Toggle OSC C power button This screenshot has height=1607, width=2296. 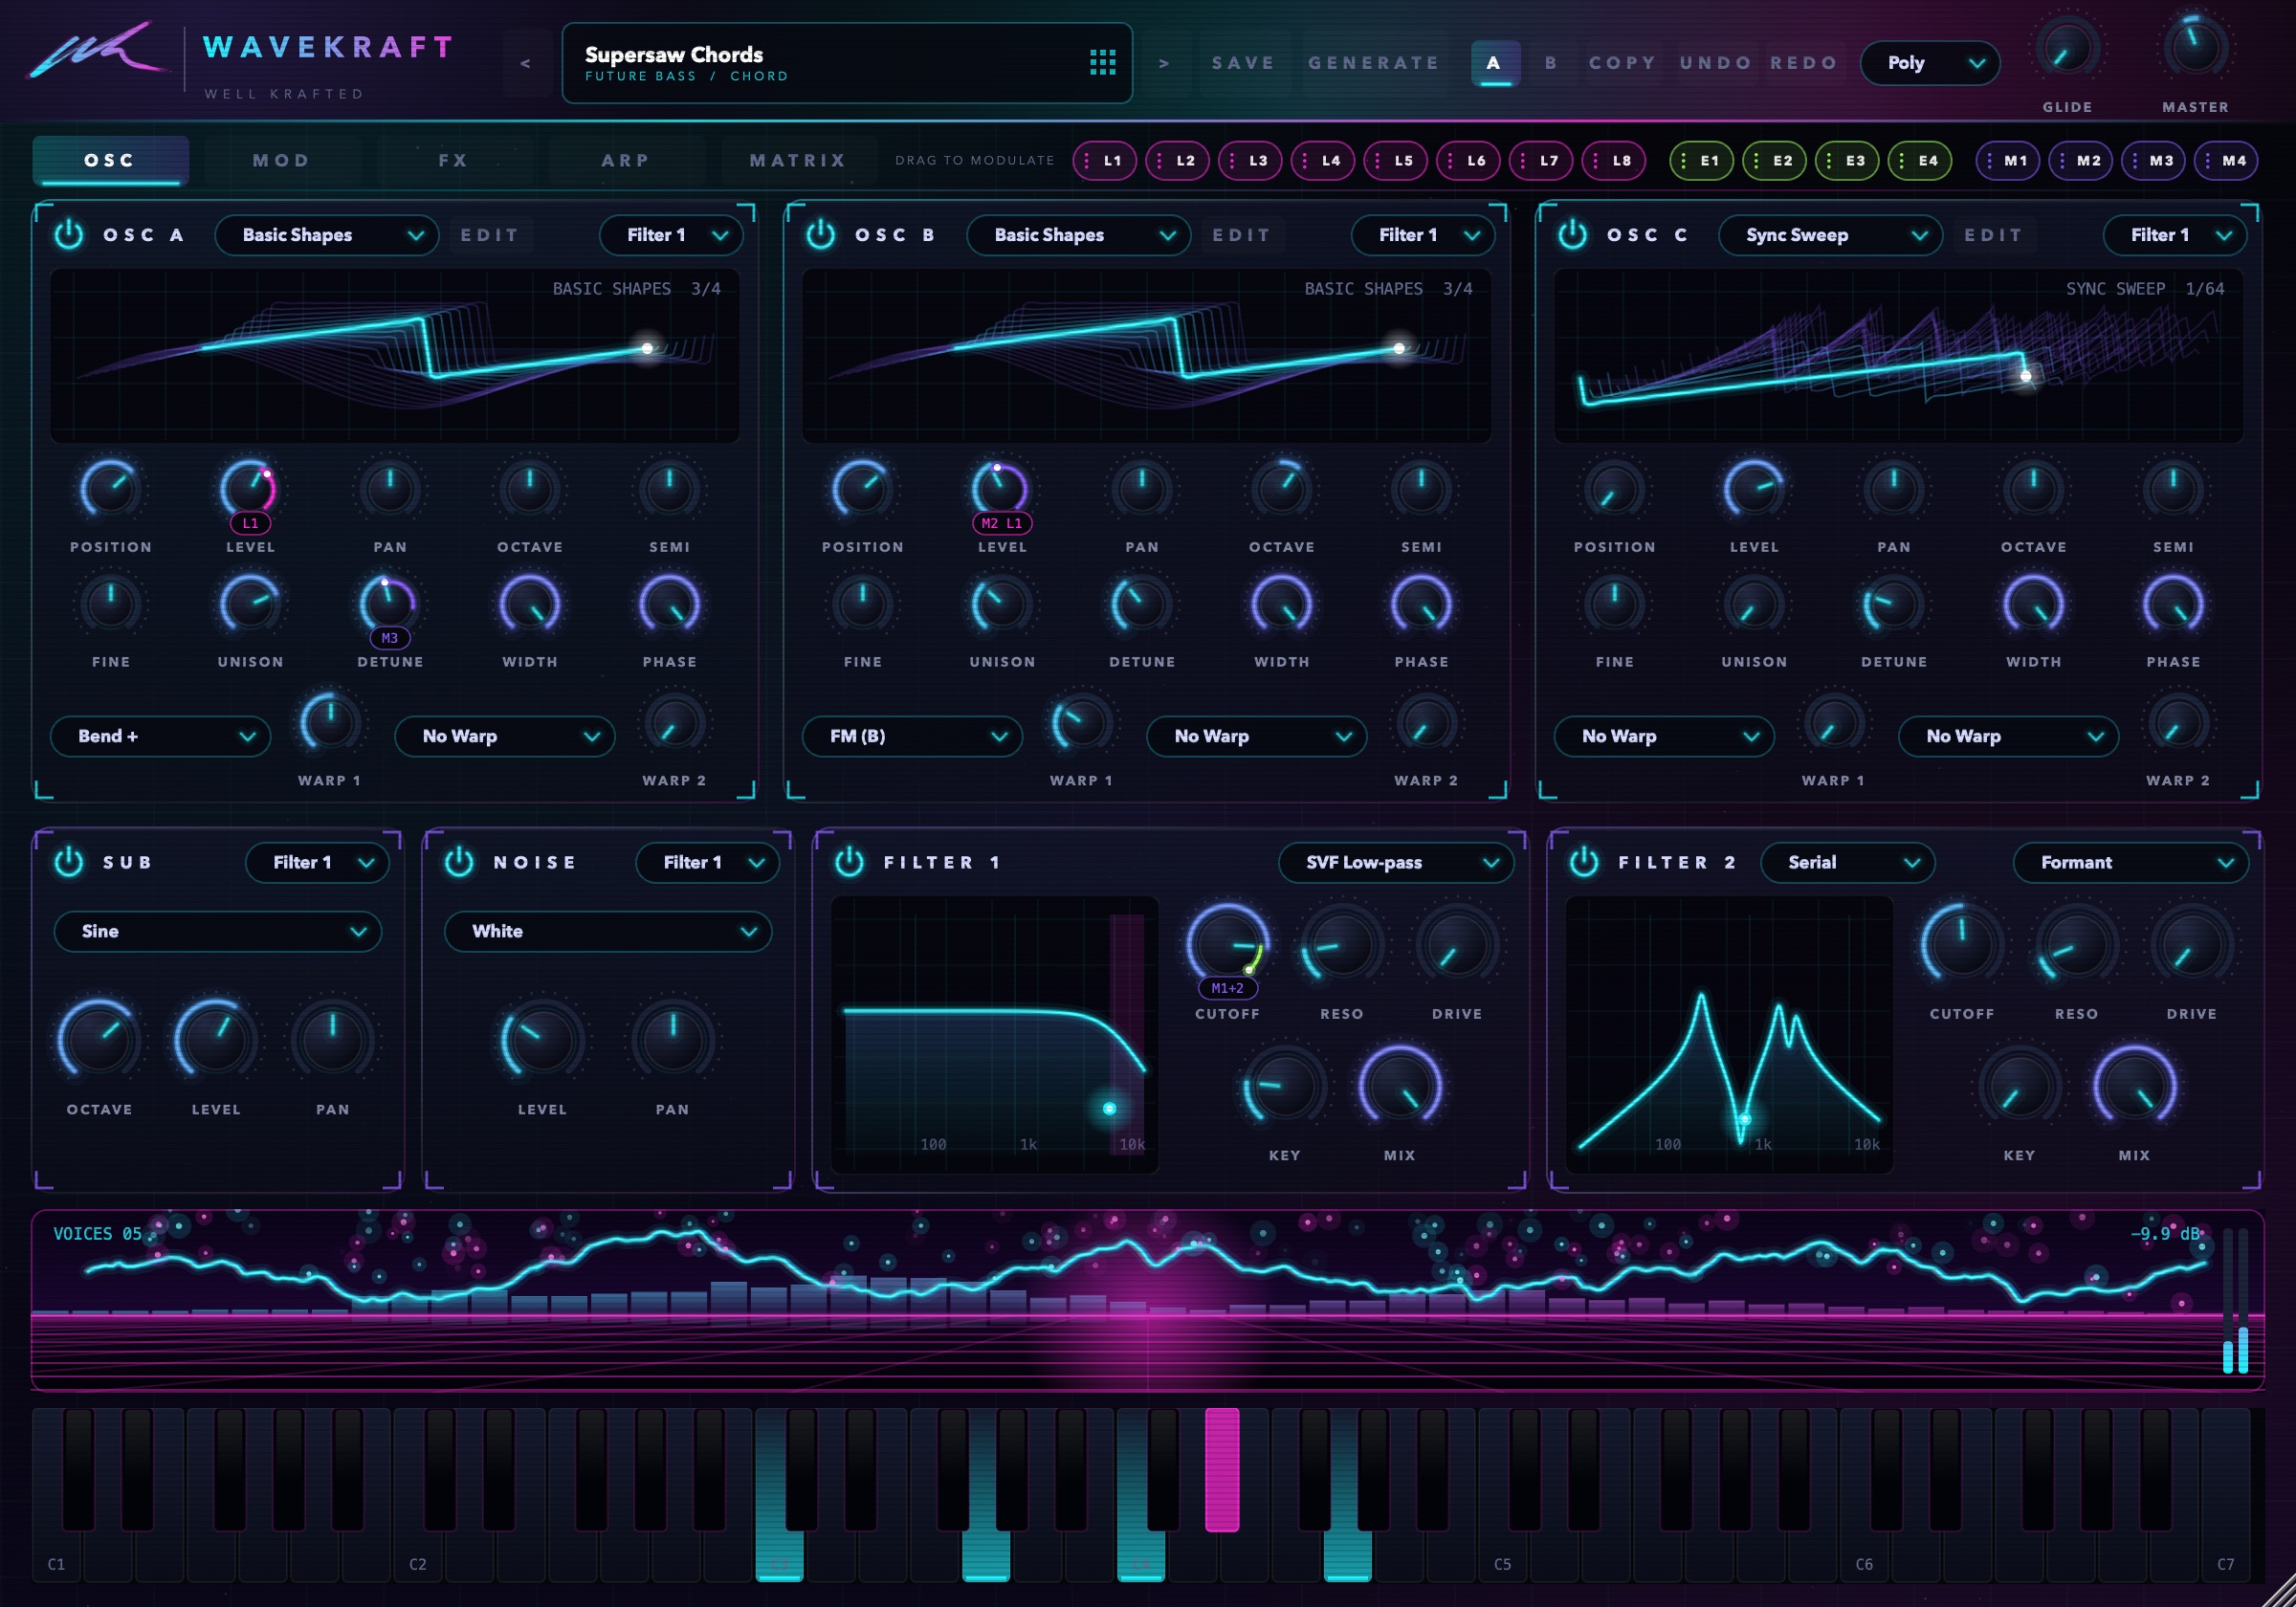click(1573, 234)
